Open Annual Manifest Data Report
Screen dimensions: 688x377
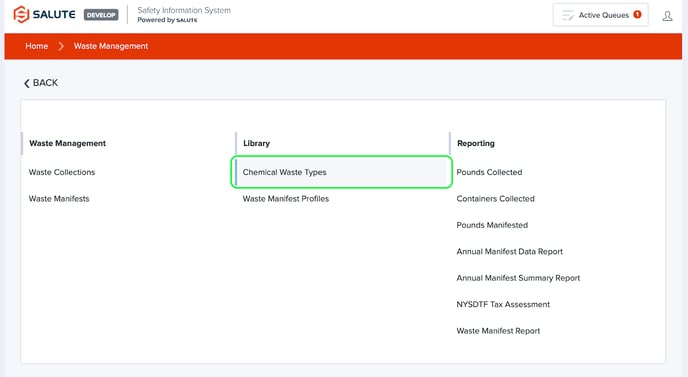509,251
